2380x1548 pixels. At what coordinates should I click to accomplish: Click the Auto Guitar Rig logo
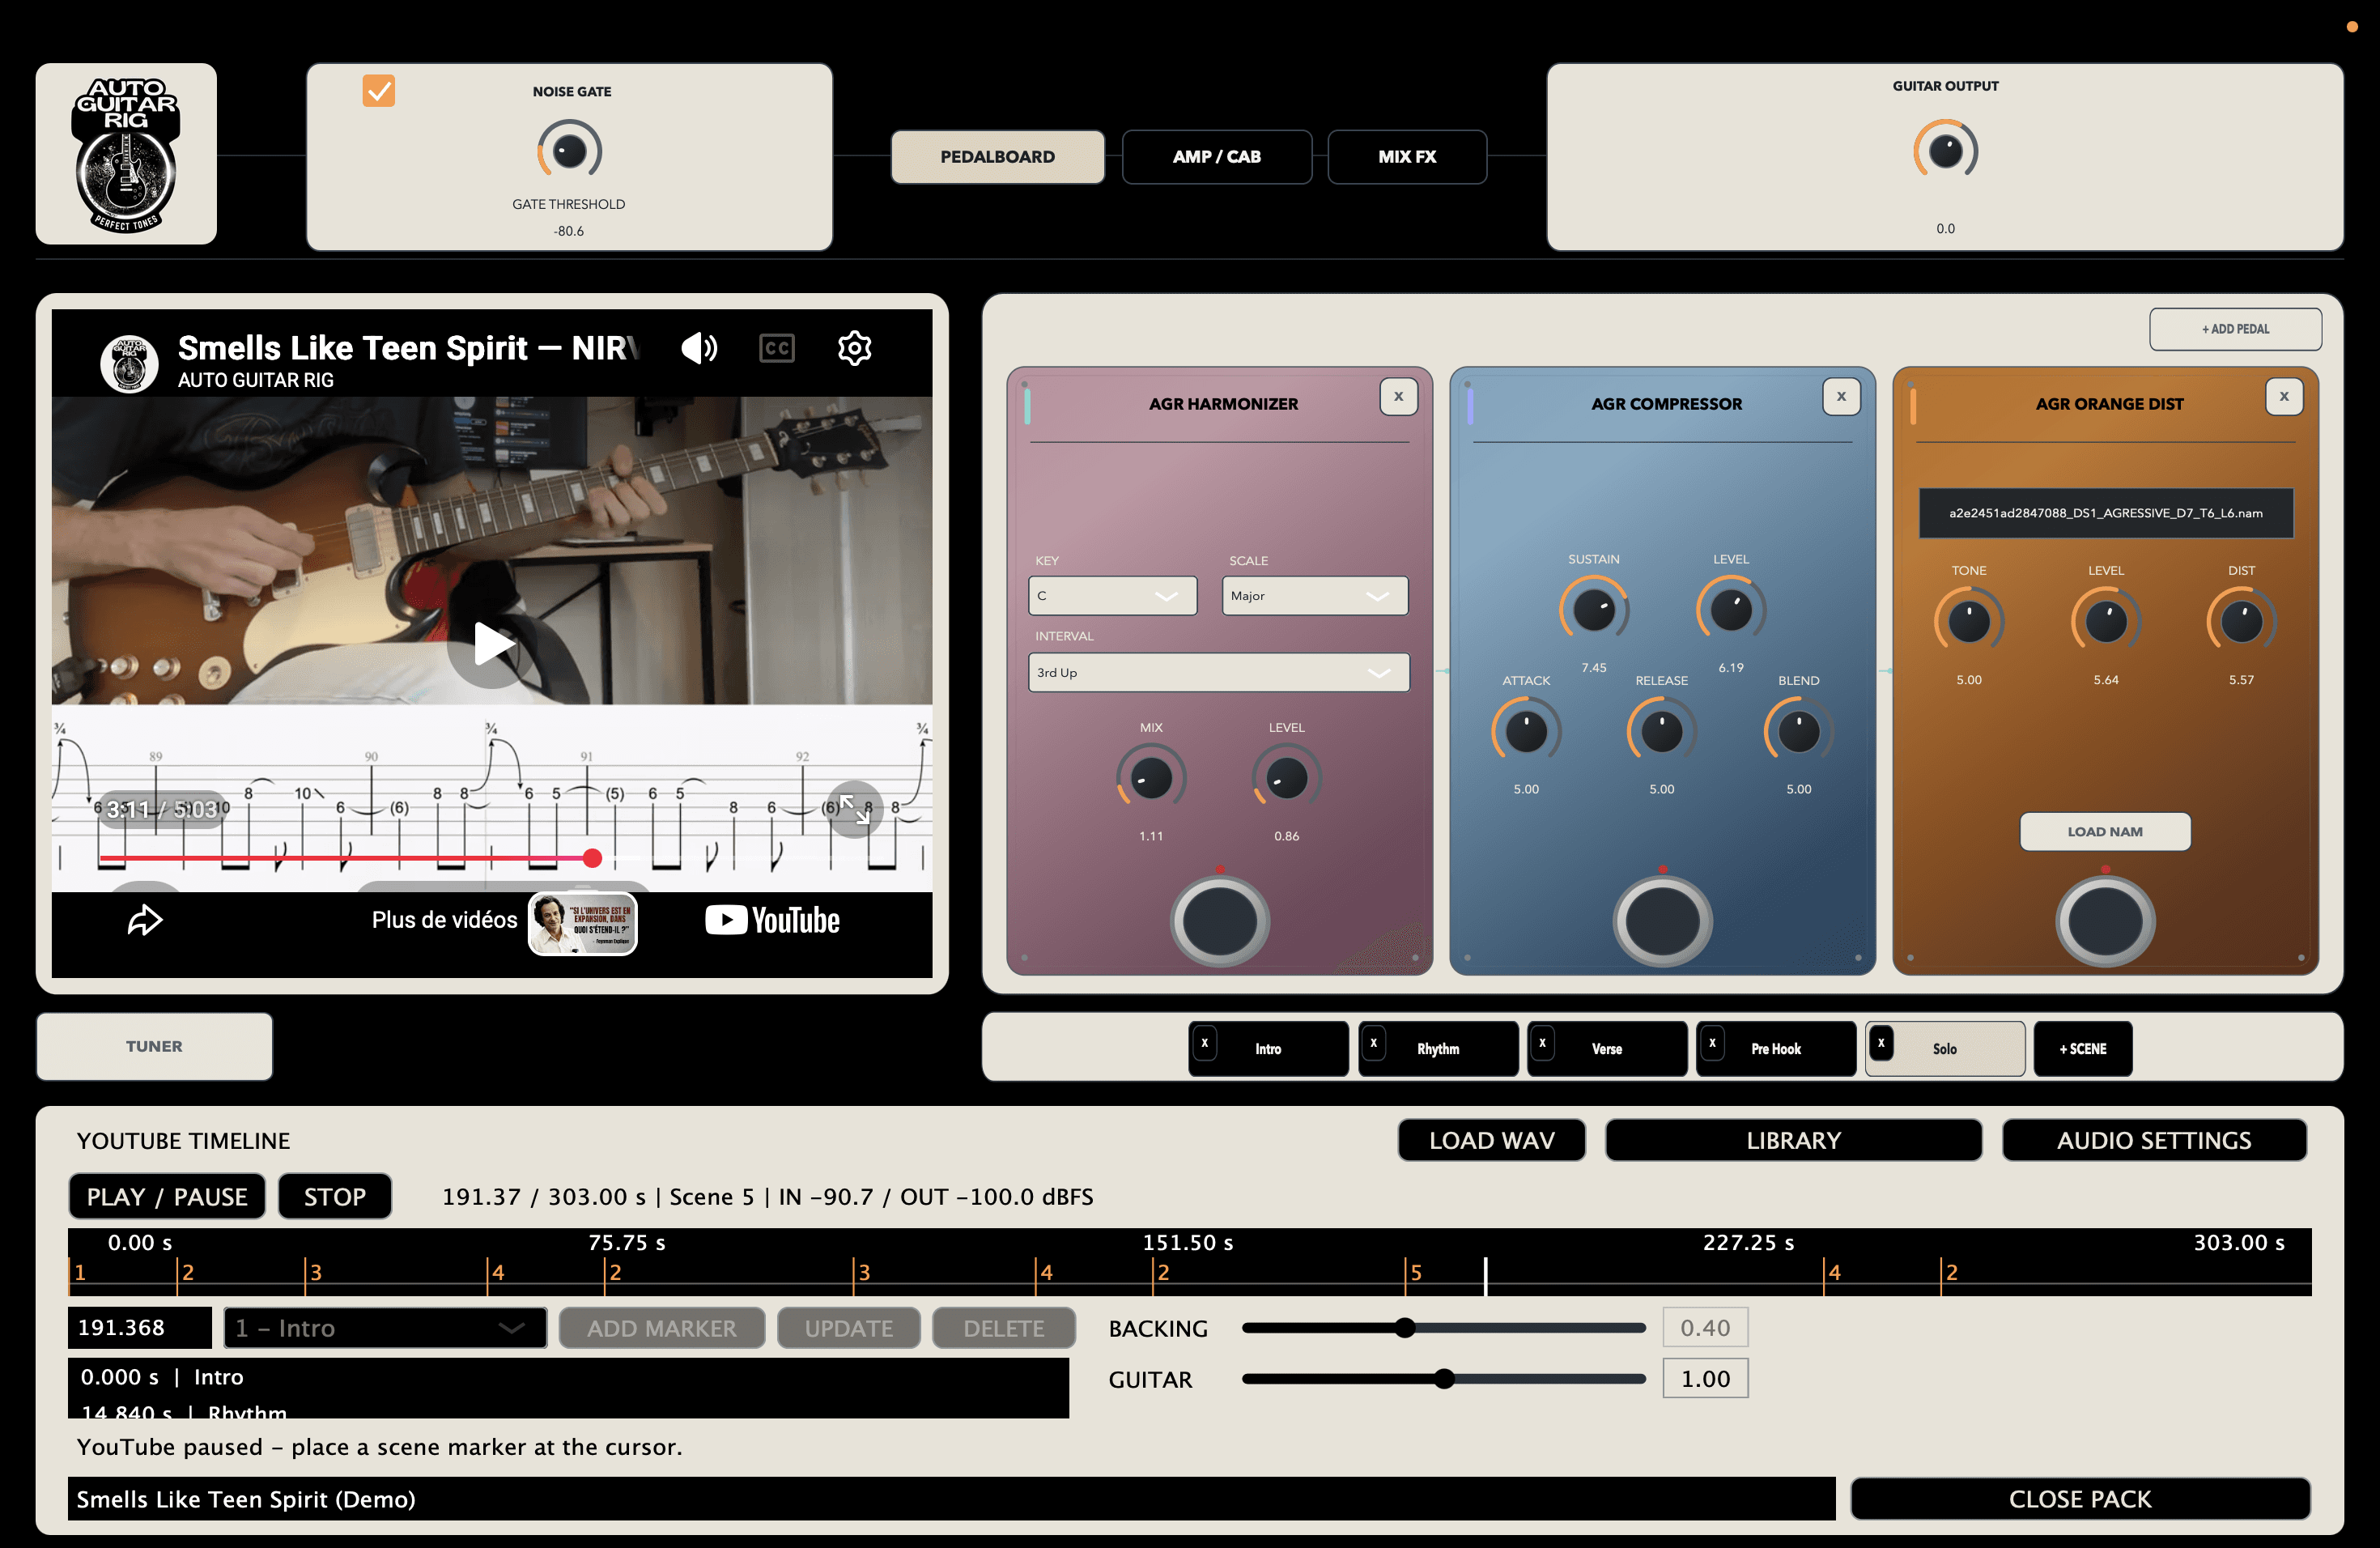(126, 154)
